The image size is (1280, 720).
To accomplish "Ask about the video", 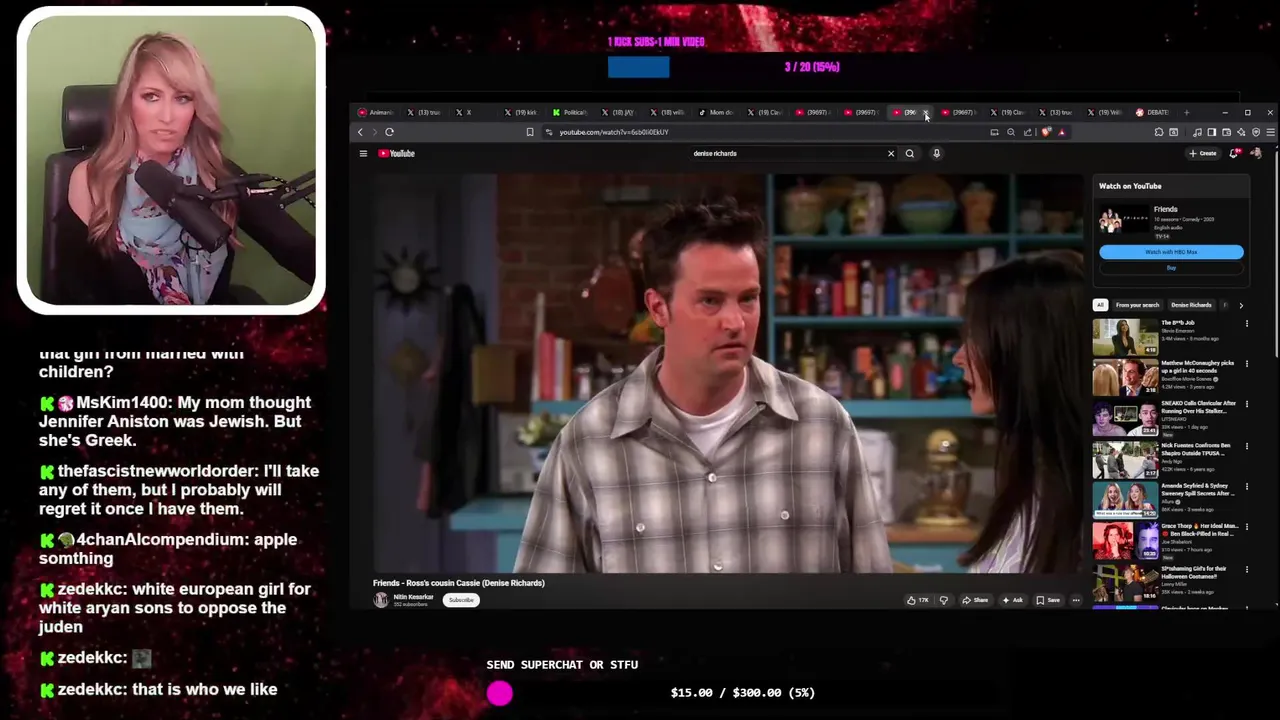I will 1012,600.
